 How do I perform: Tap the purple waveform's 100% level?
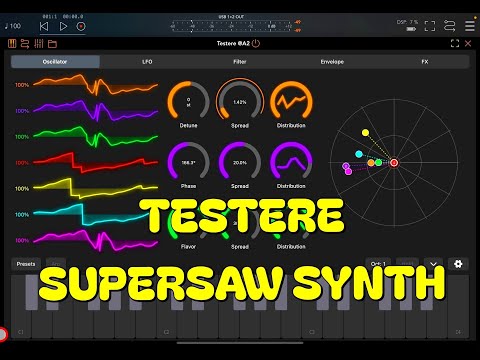[22, 111]
